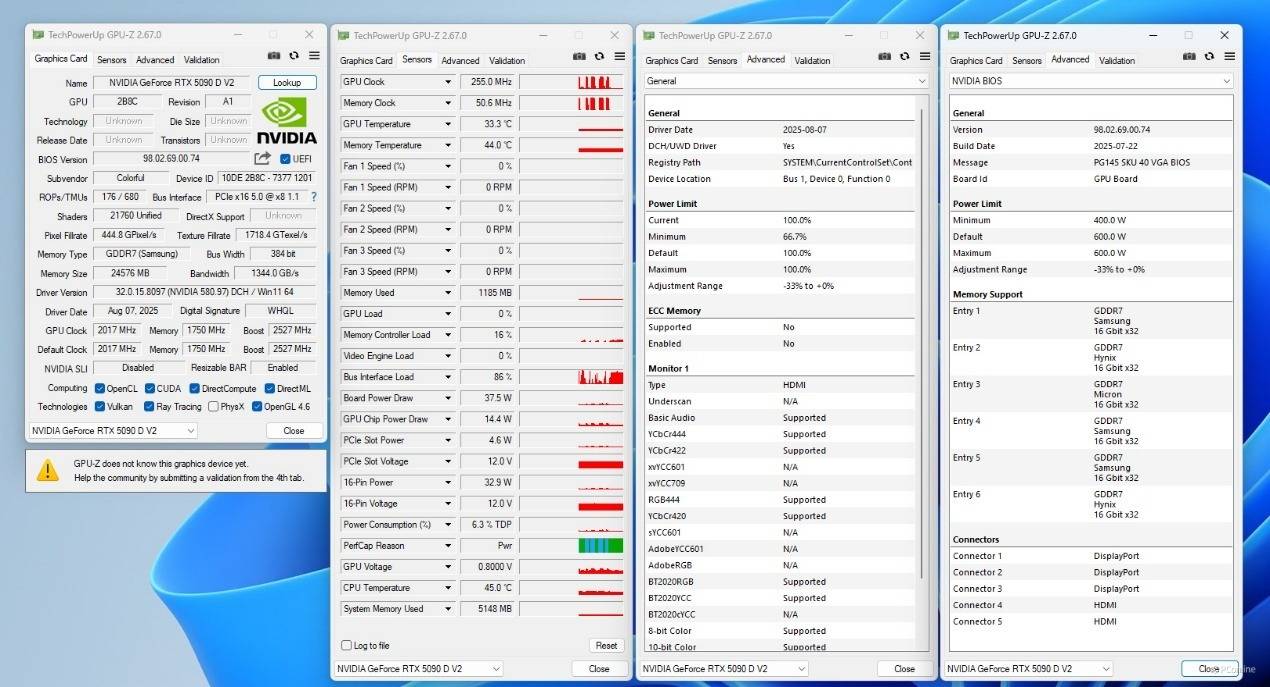Open GPU selector dropdown in General Advanced window
1270x687 pixels.
pos(723,668)
